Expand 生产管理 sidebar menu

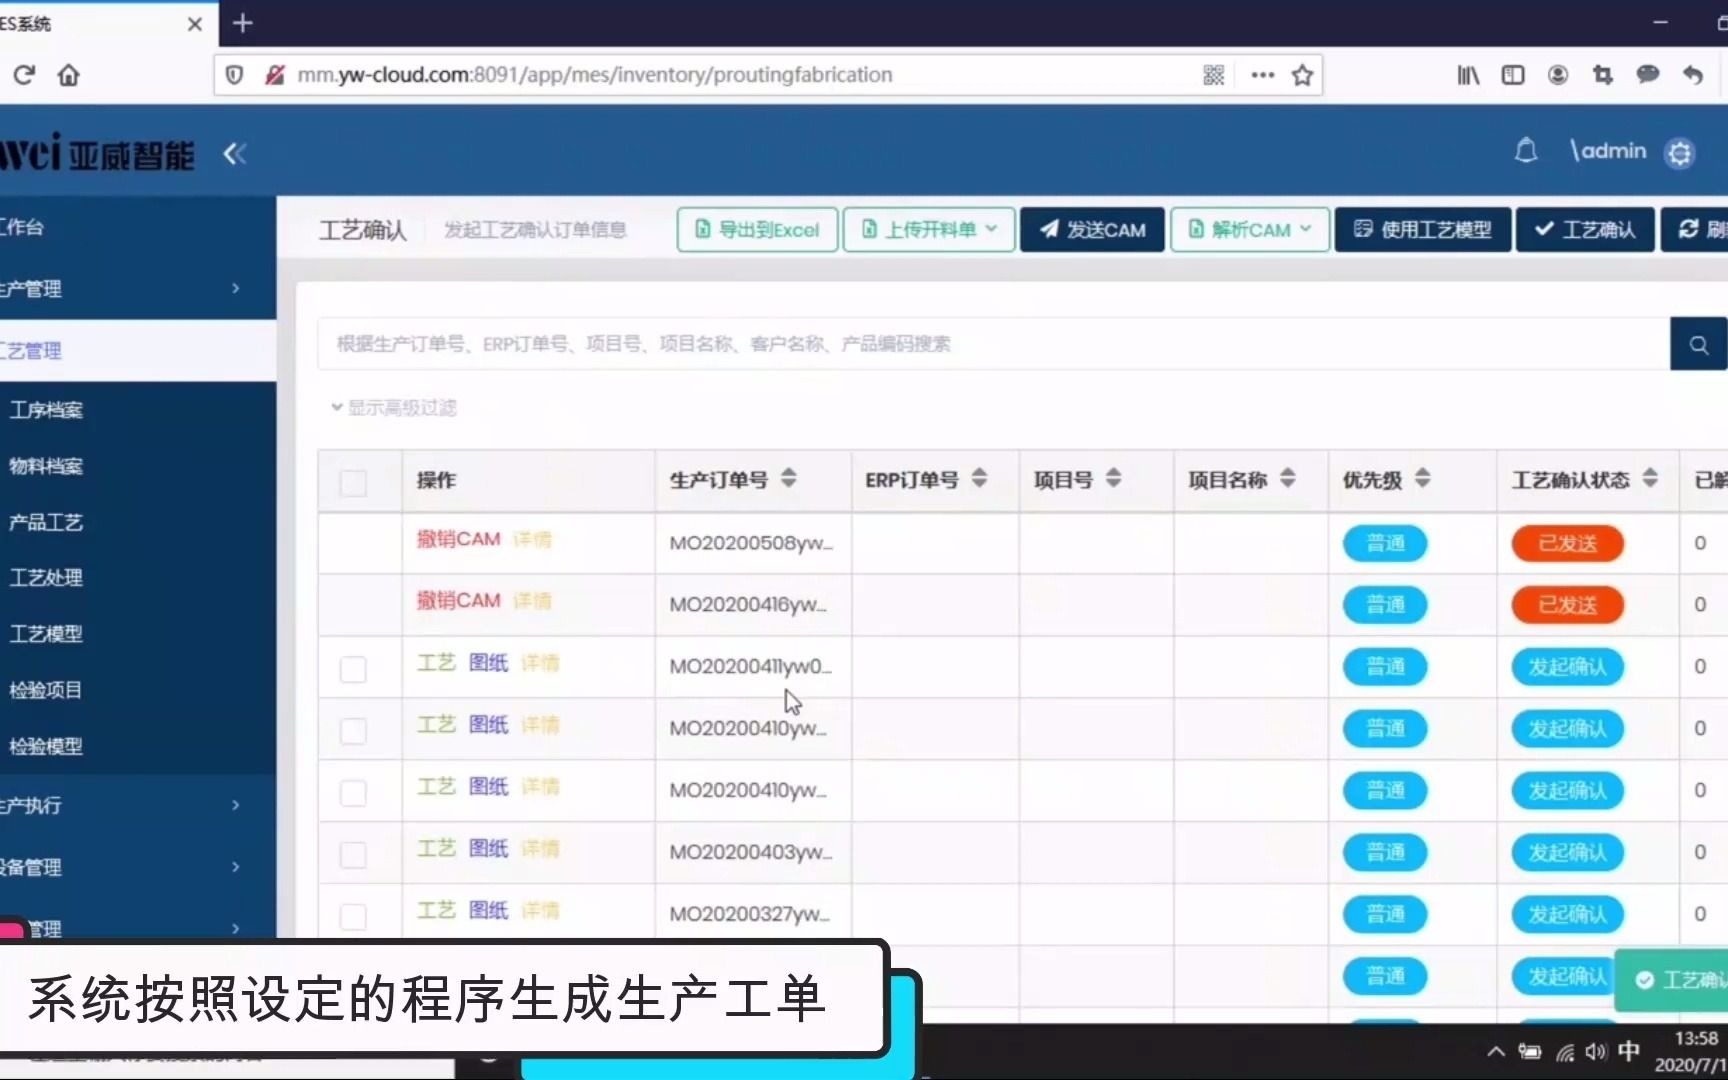(138, 289)
